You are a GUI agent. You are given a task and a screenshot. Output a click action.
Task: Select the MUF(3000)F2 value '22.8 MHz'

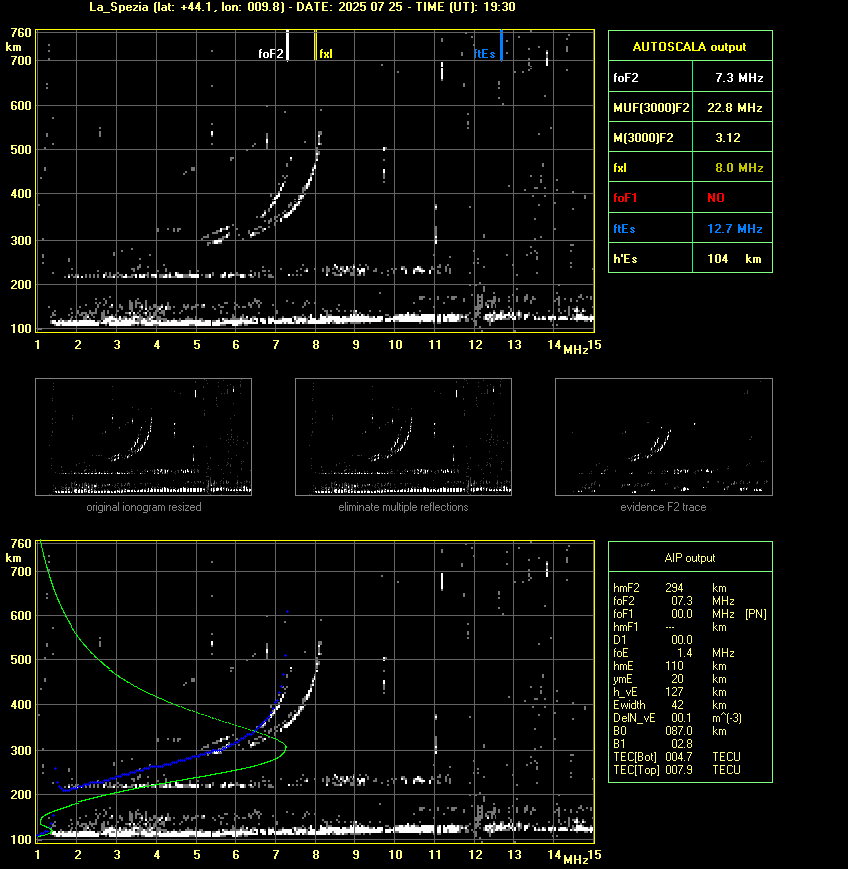click(x=735, y=108)
